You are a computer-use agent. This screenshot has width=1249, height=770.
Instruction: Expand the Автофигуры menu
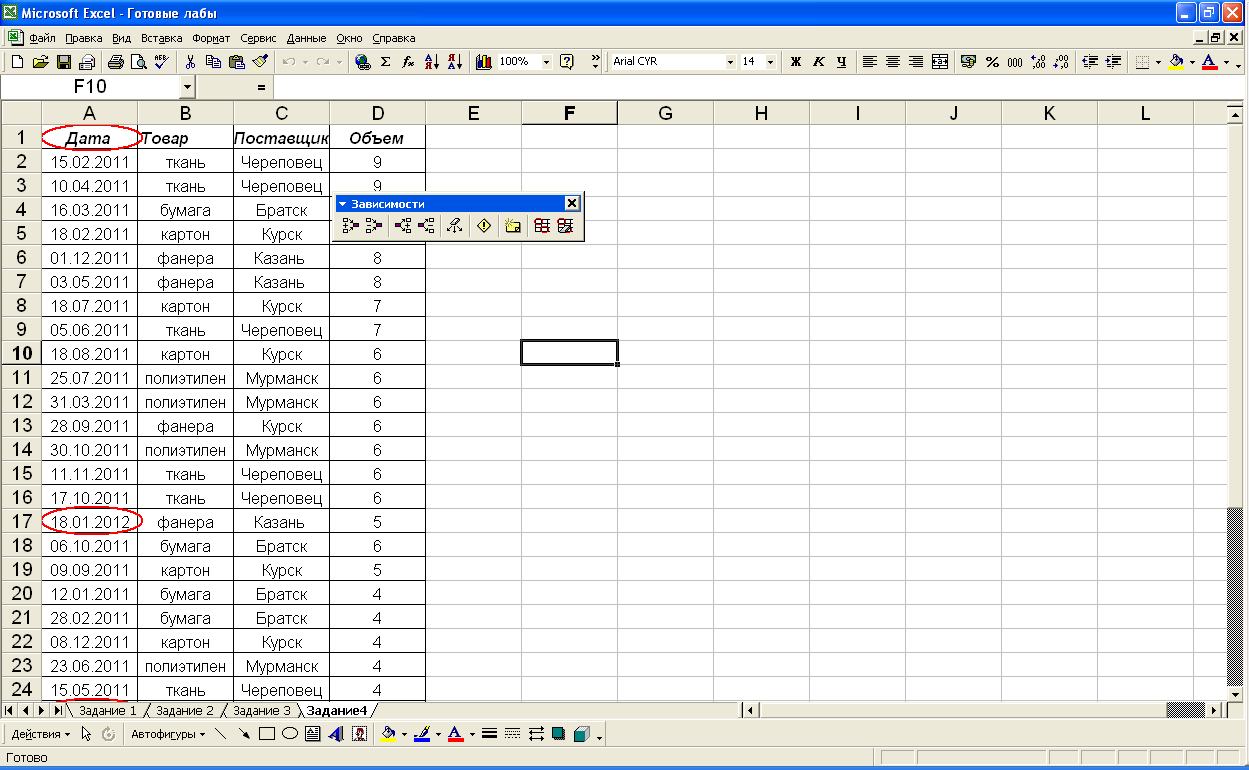click(167, 734)
